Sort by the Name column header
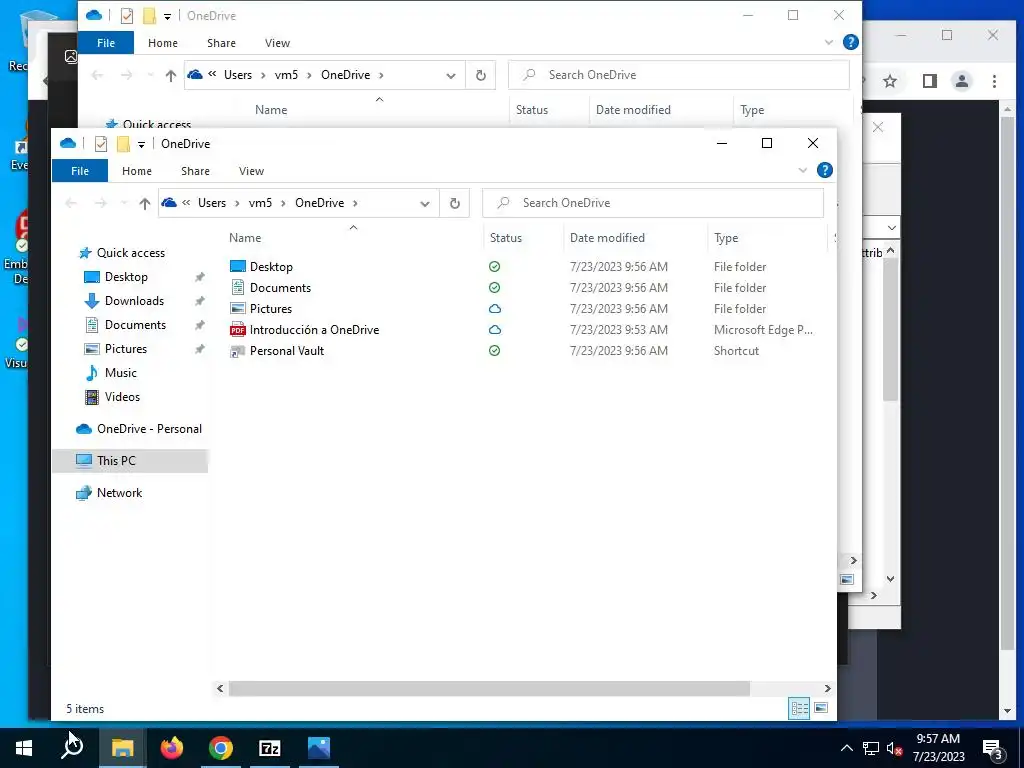Screen dimensions: 1024x768 coord(245,238)
